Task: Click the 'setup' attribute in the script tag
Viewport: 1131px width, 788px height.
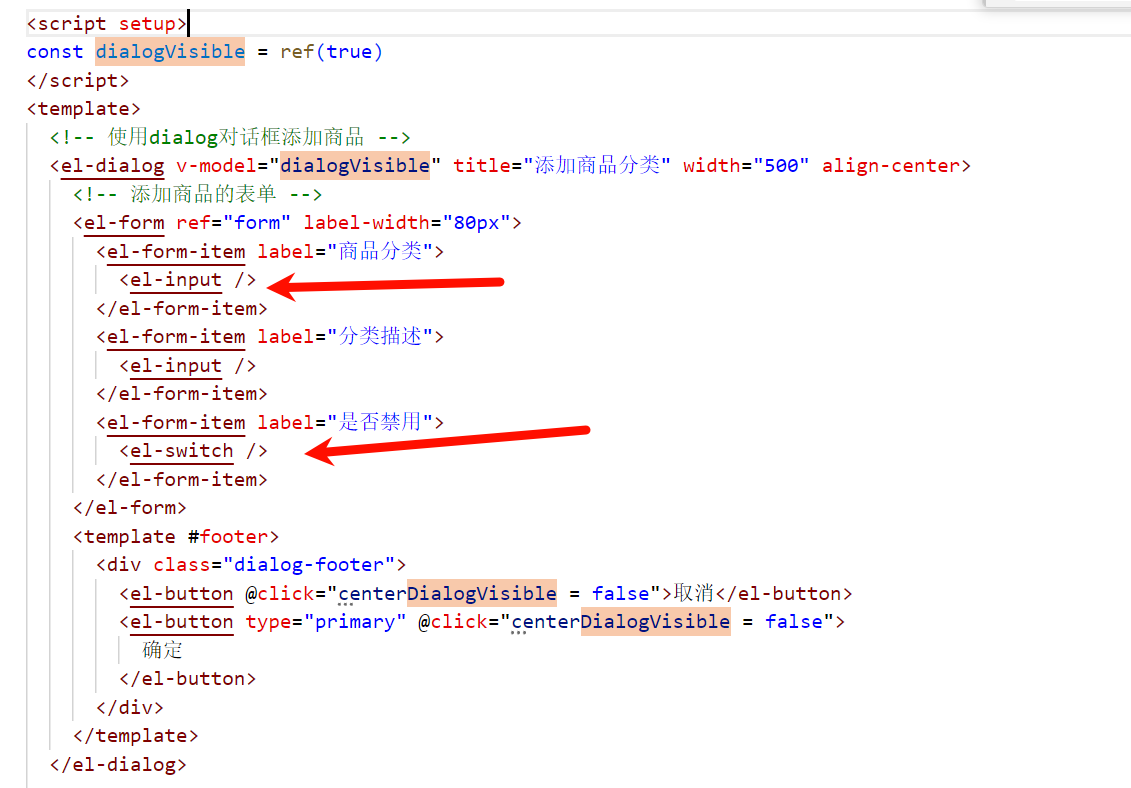Action: (x=147, y=24)
